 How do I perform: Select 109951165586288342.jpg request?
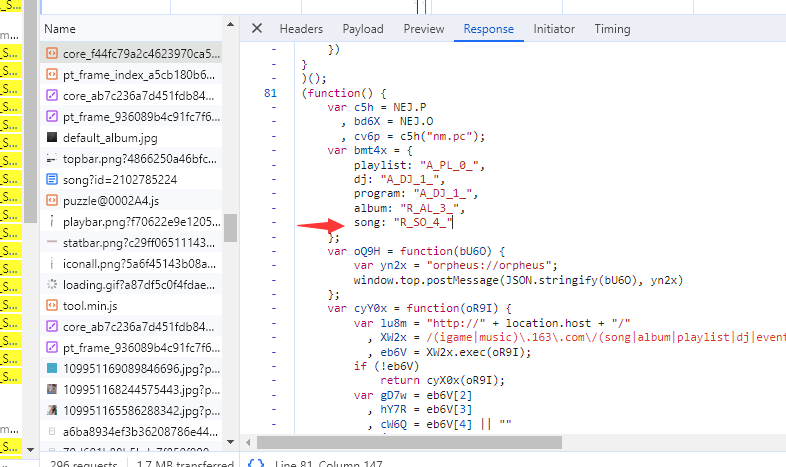pos(131,411)
